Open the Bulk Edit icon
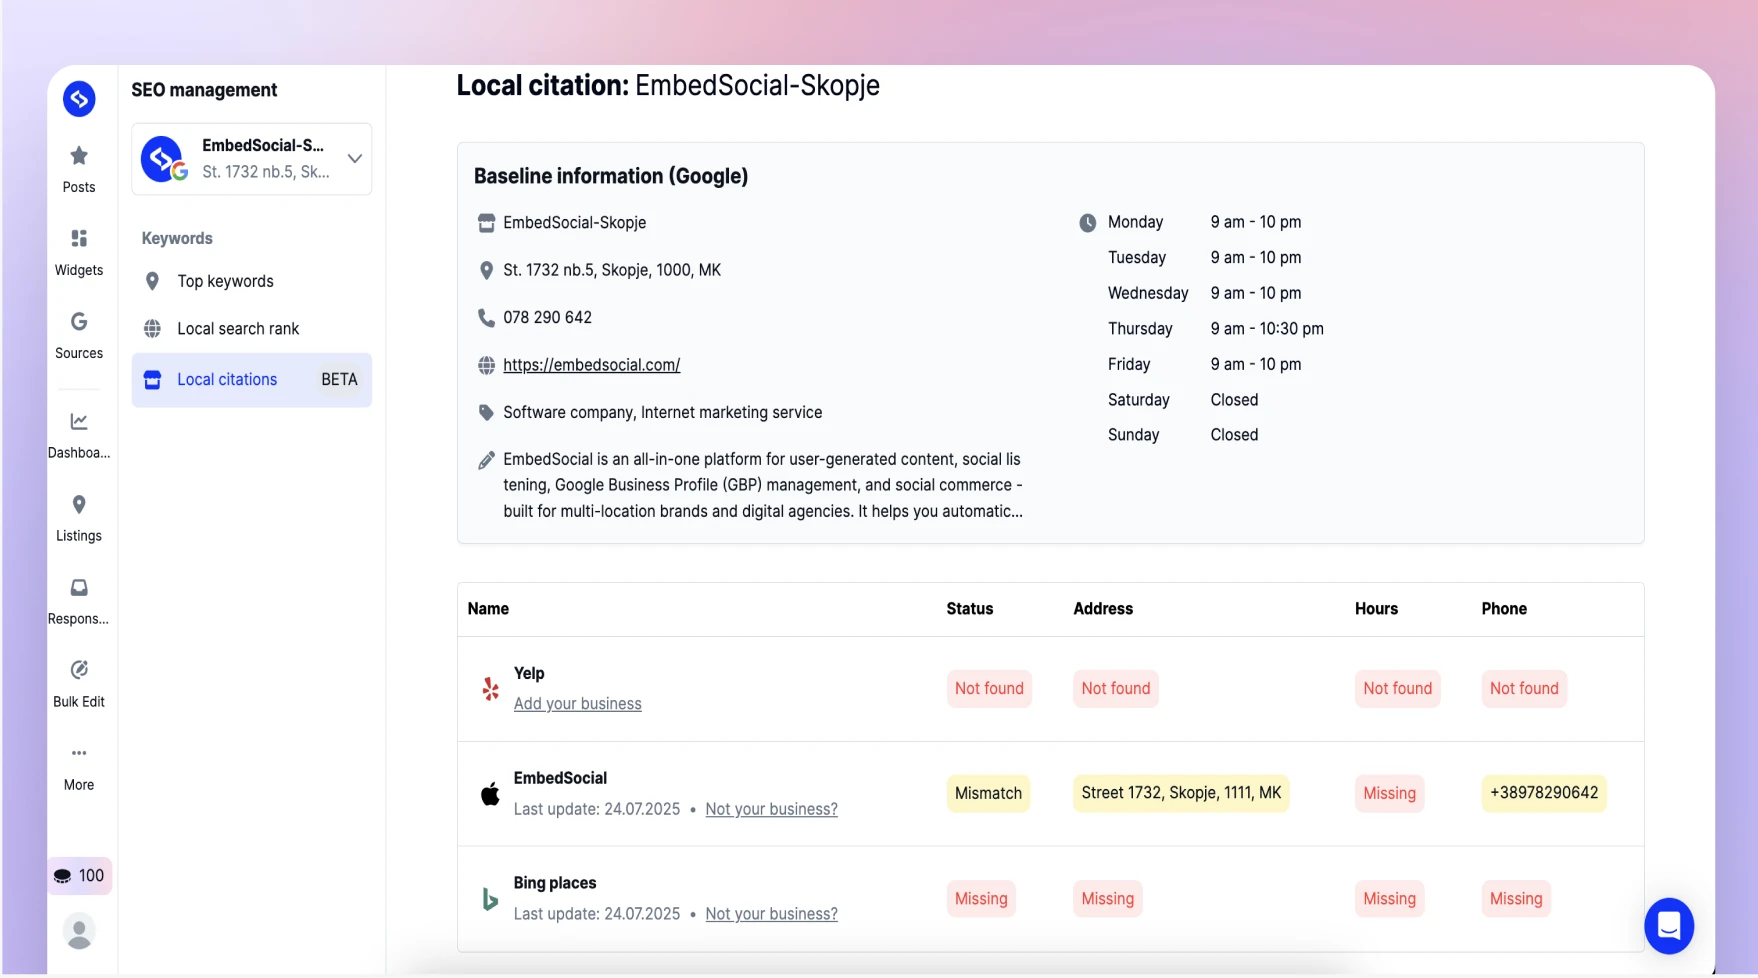The height and width of the screenshot is (978, 1758). coord(79,670)
